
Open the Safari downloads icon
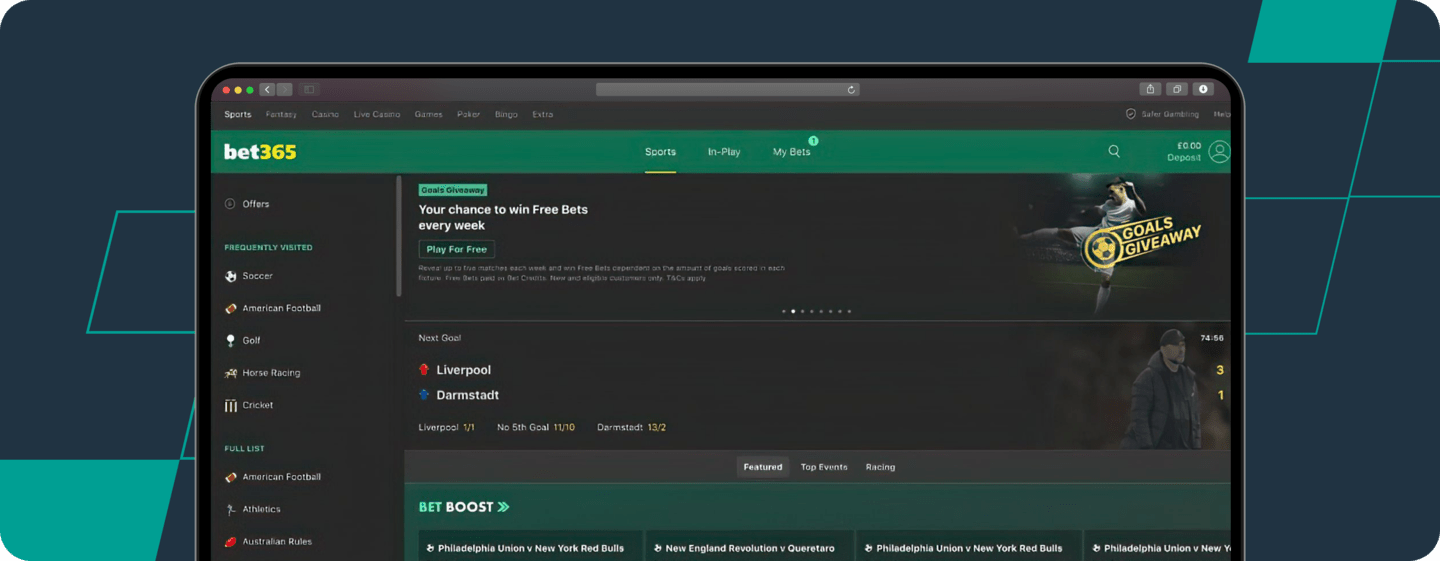(x=1203, y=90)
